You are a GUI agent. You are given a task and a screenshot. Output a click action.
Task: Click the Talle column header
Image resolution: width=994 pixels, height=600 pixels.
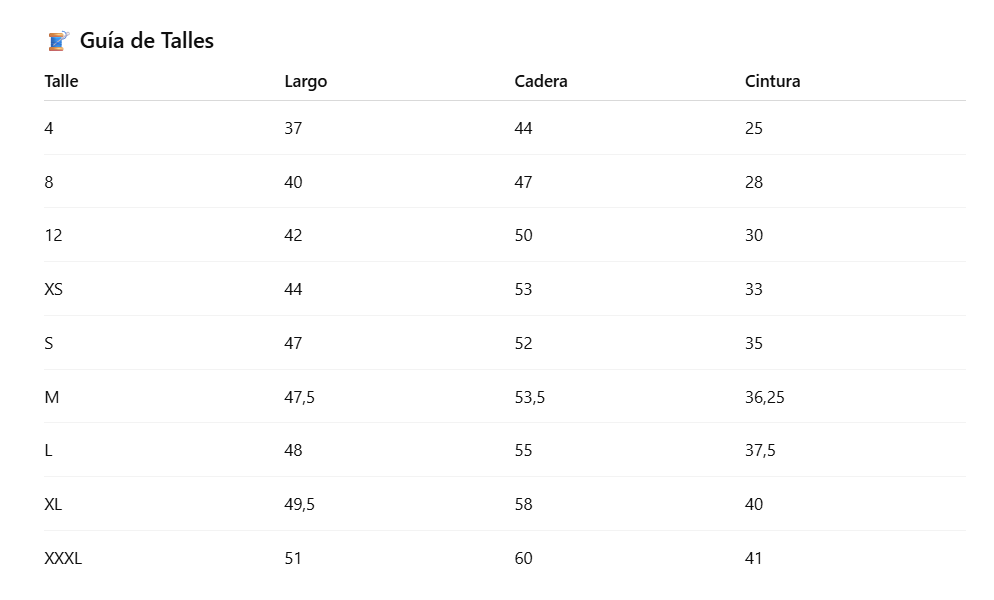pos(61,82)
